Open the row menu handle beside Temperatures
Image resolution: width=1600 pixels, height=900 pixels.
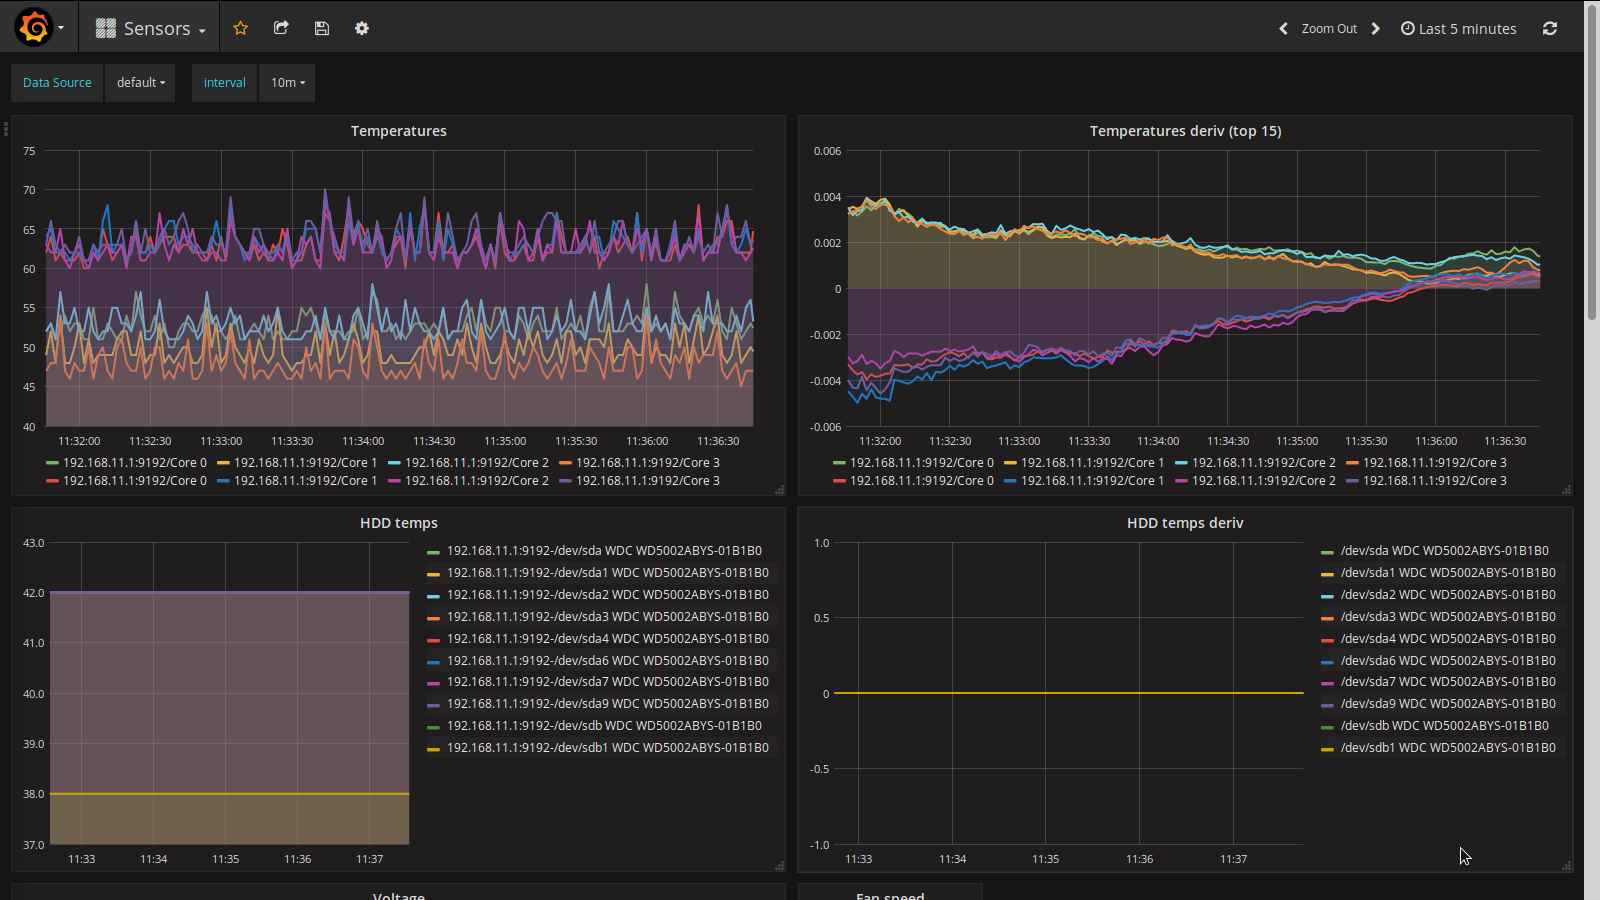(x=6, y=128)
